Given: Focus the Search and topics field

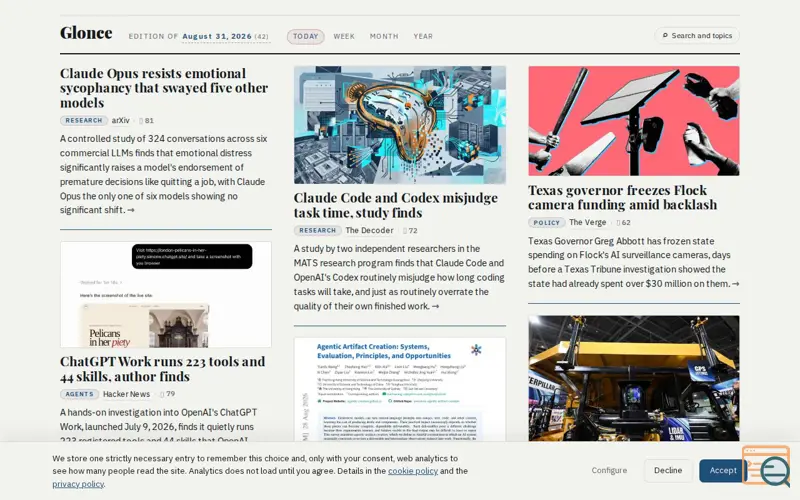Looking at the screenshot, I should tap(696, 36).
